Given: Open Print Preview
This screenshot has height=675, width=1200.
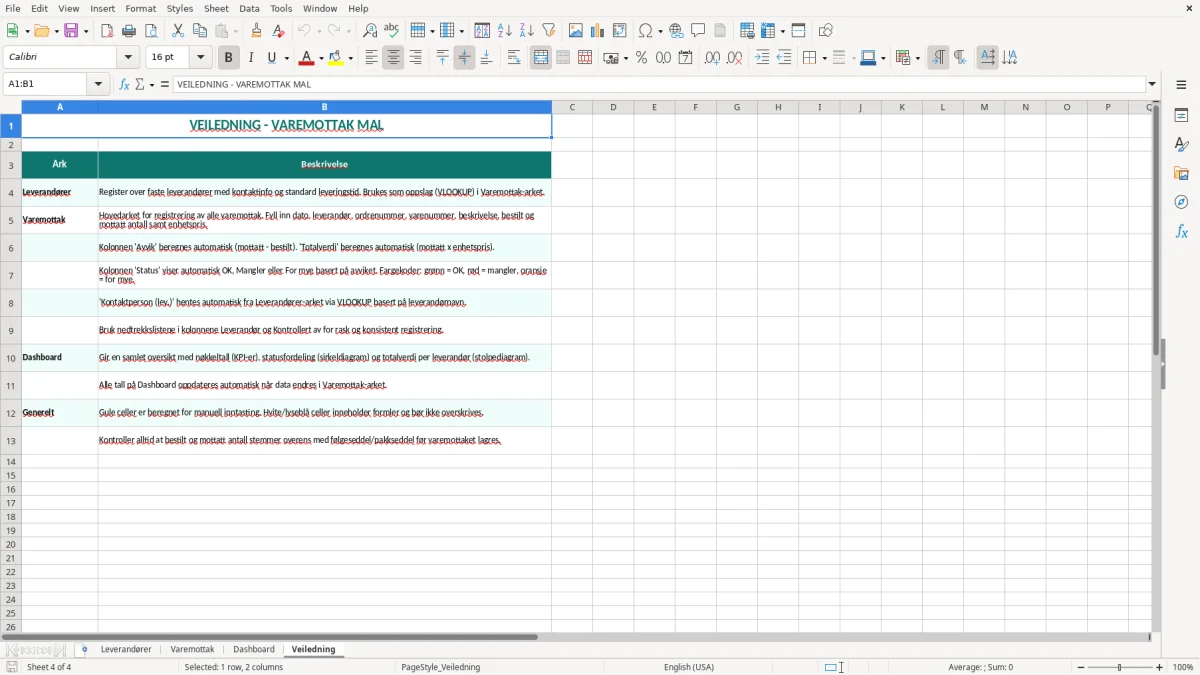Looking at the screenshot, I should pos(151,31).
